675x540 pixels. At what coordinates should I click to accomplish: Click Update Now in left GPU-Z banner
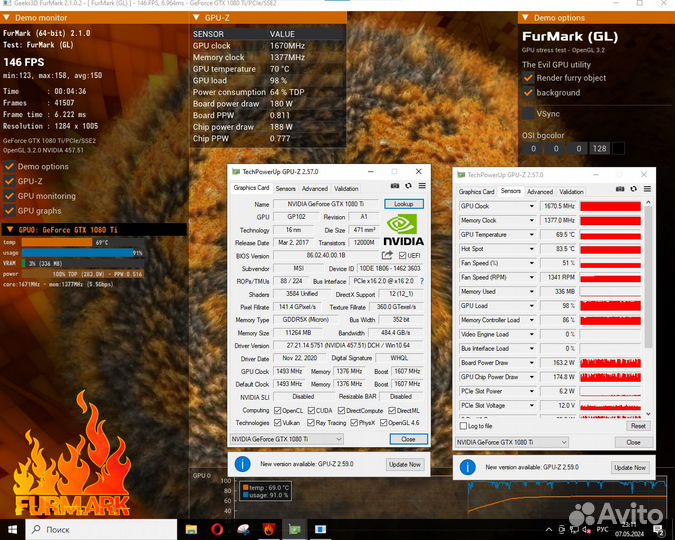(405, 464)
